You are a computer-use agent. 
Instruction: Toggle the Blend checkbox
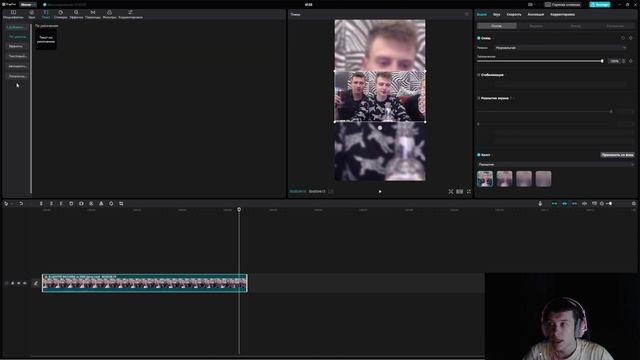[479, 38]
